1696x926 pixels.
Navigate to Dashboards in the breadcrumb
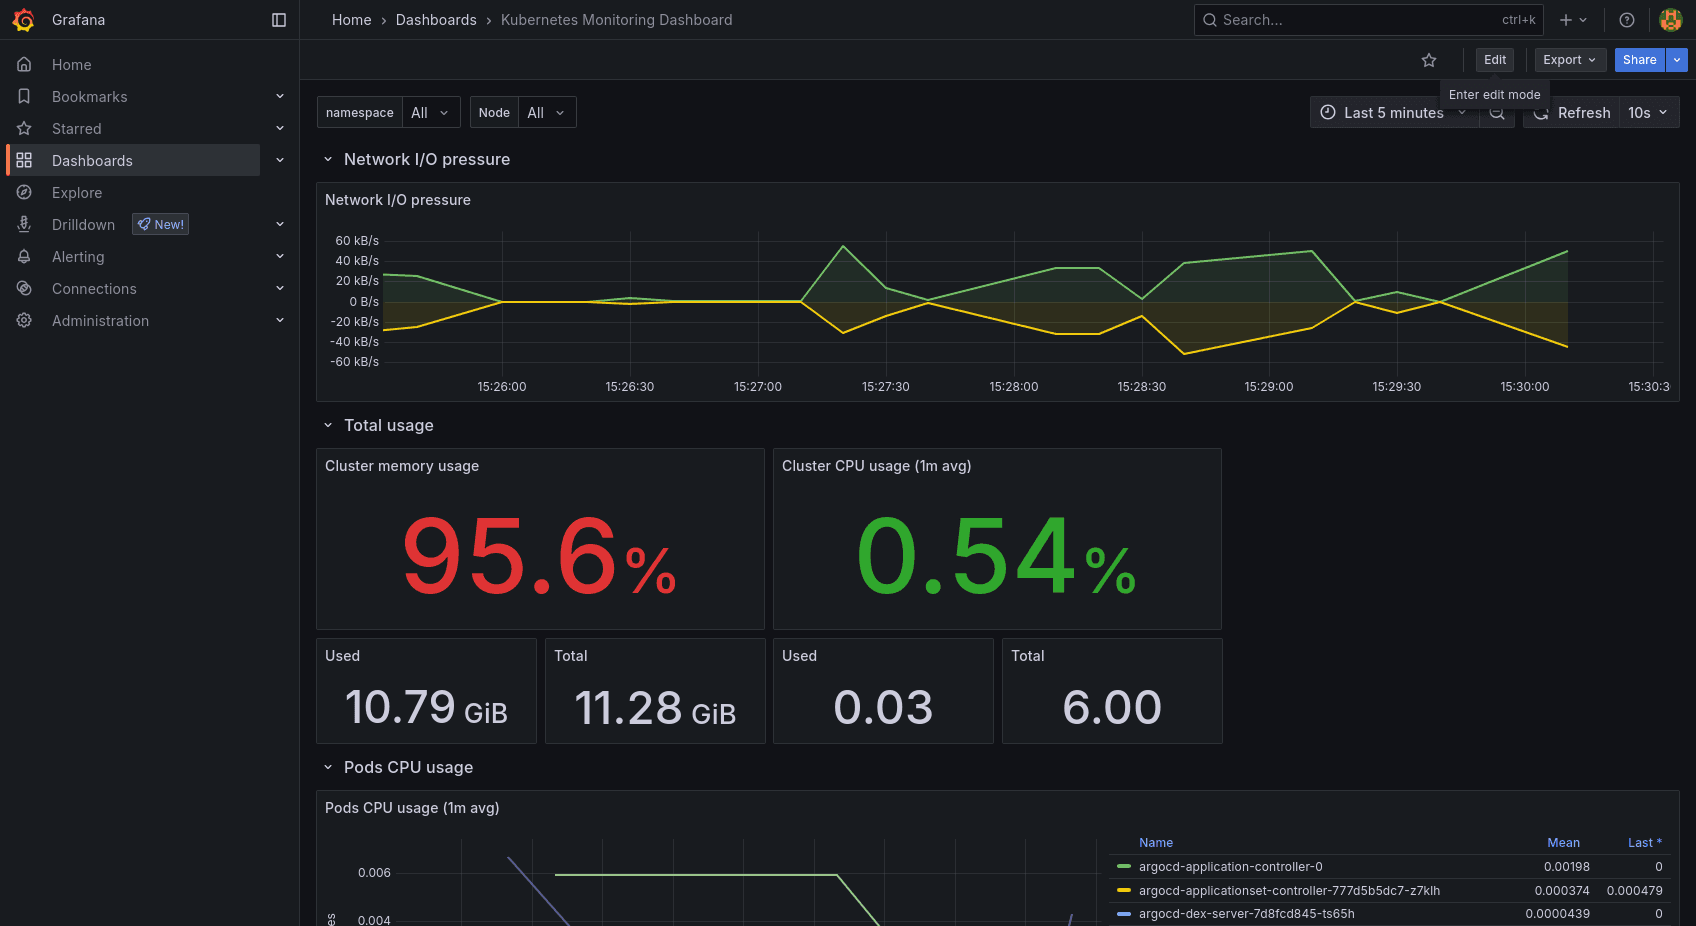tap(436, 19)
